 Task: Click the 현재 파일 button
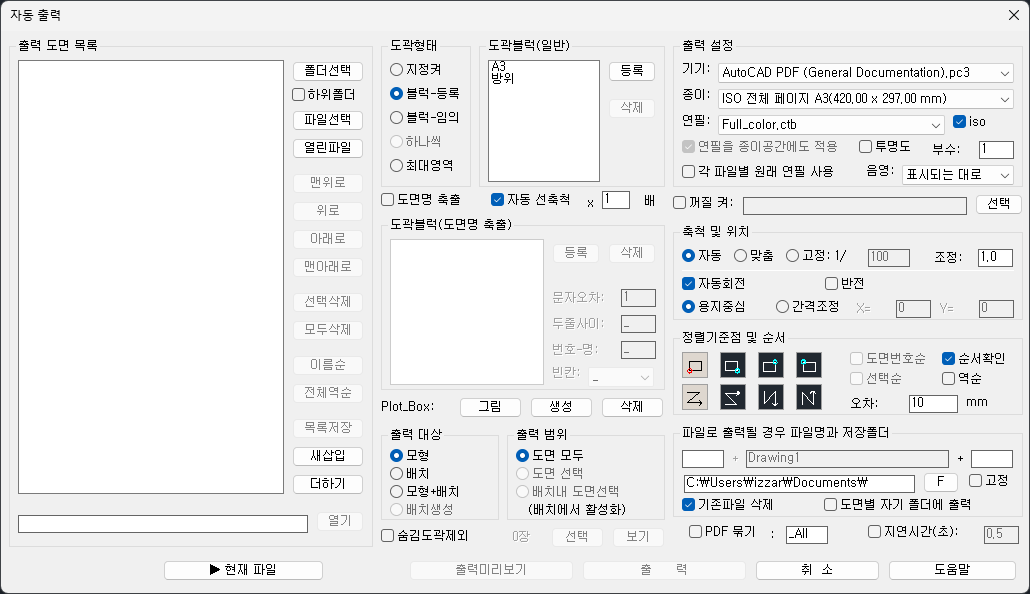[243, 570]
